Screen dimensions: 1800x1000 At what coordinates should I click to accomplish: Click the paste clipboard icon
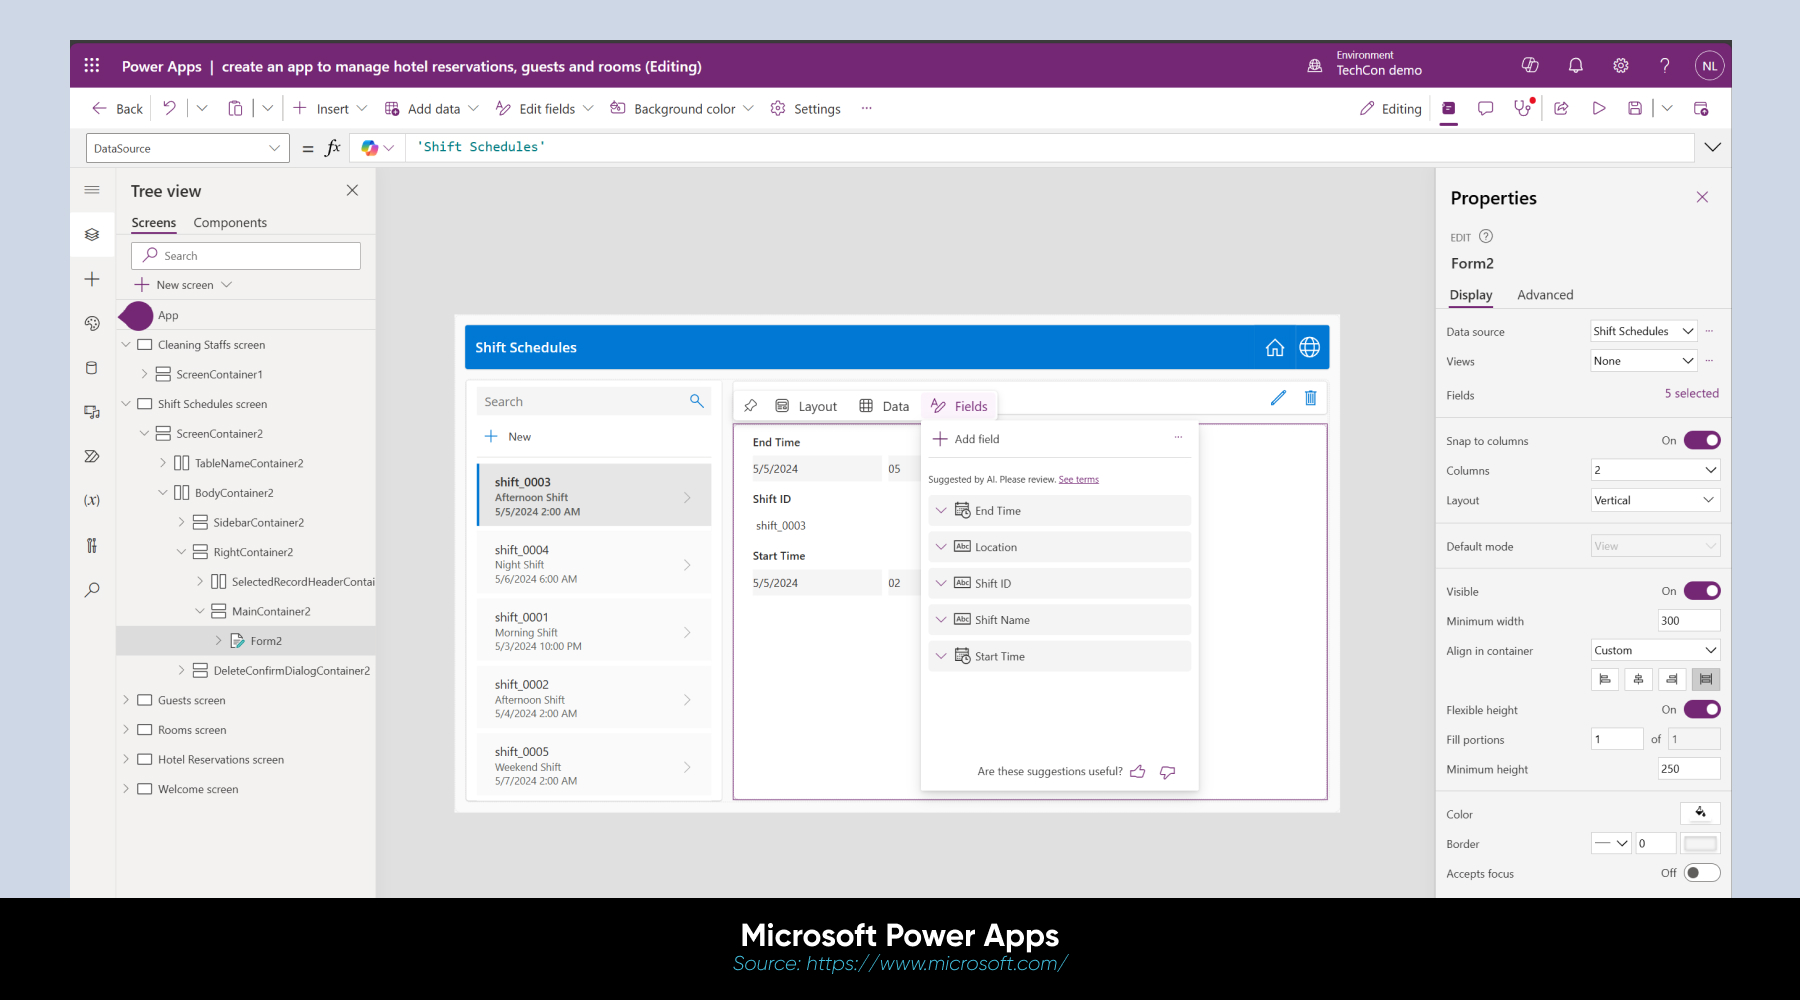(235, 108)
